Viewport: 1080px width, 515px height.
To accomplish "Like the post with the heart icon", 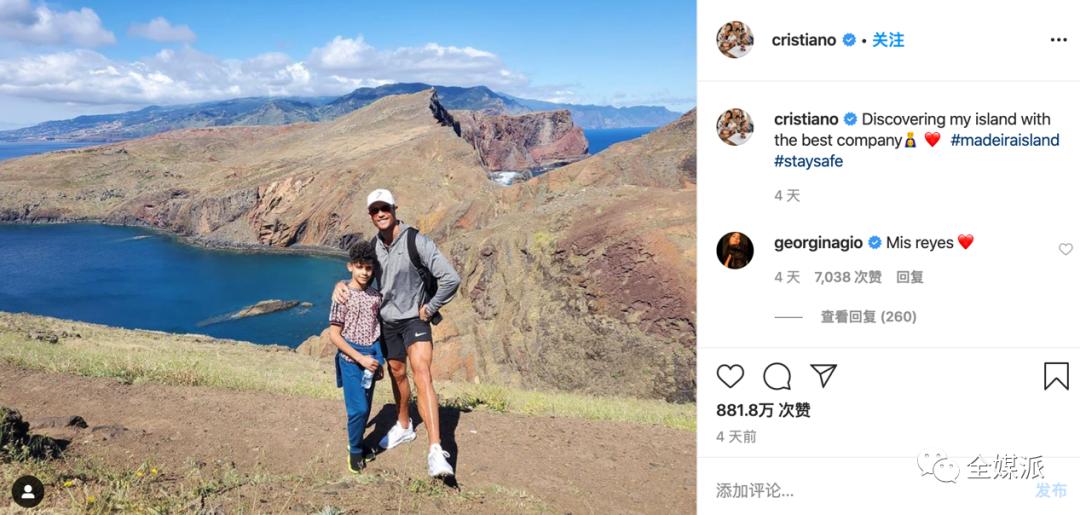I will (730, 376).
